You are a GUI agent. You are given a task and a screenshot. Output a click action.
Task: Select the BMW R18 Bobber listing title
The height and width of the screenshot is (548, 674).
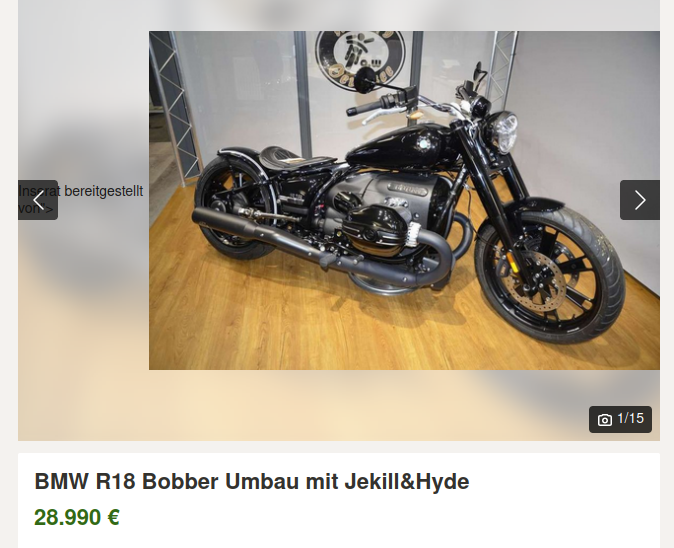(x=251, y=481)
